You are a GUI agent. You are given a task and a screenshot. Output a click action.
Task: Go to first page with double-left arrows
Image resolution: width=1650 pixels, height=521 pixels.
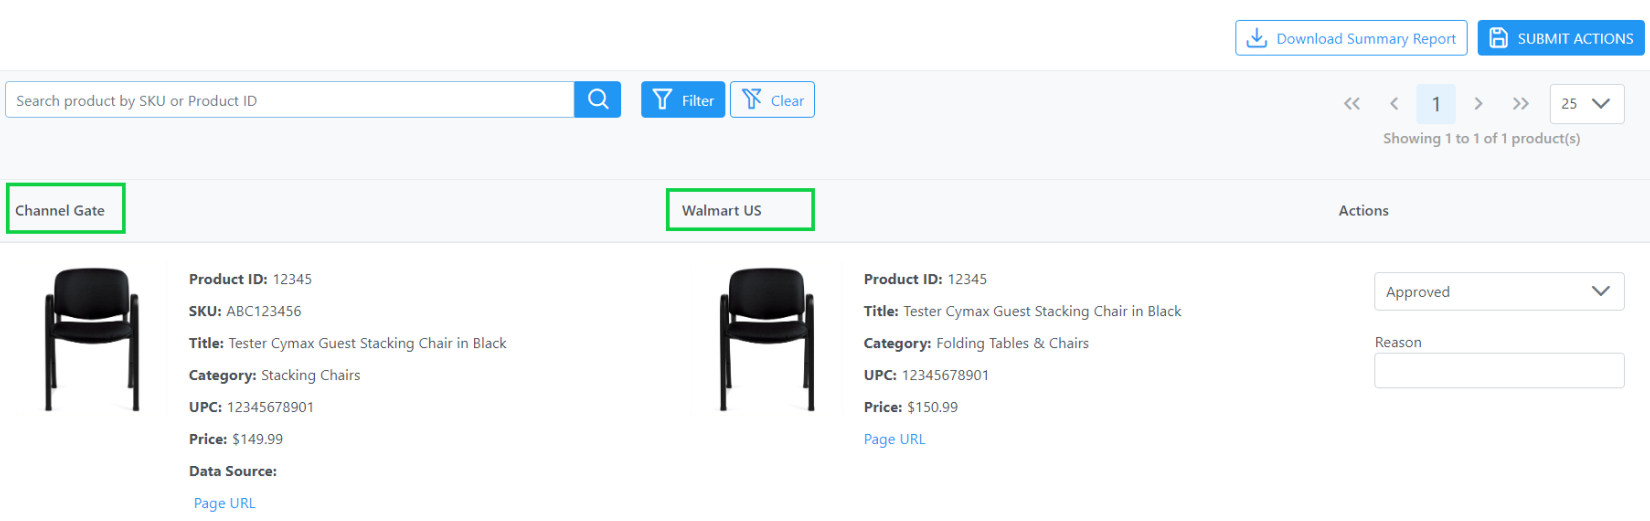[x=1352, y=104]
